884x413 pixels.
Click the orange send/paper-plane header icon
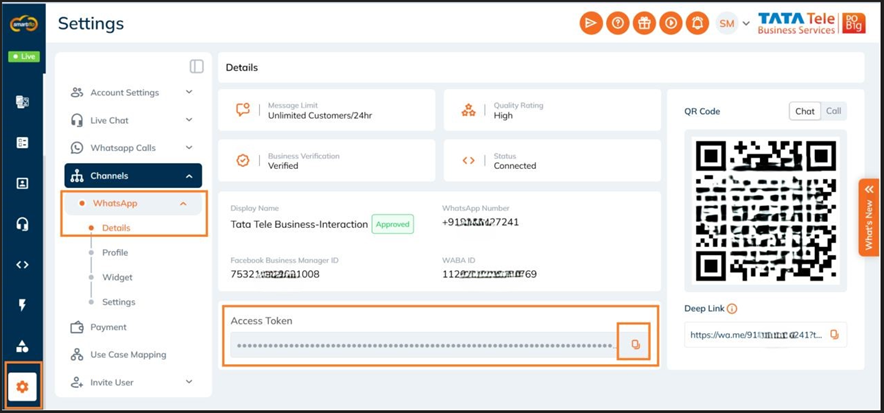pyautogui.click(x=591, y=23)
